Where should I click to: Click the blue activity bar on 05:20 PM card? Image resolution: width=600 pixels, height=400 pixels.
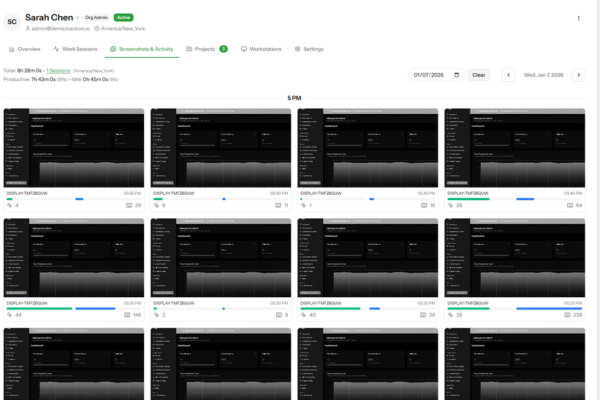(x=549, y=309)
